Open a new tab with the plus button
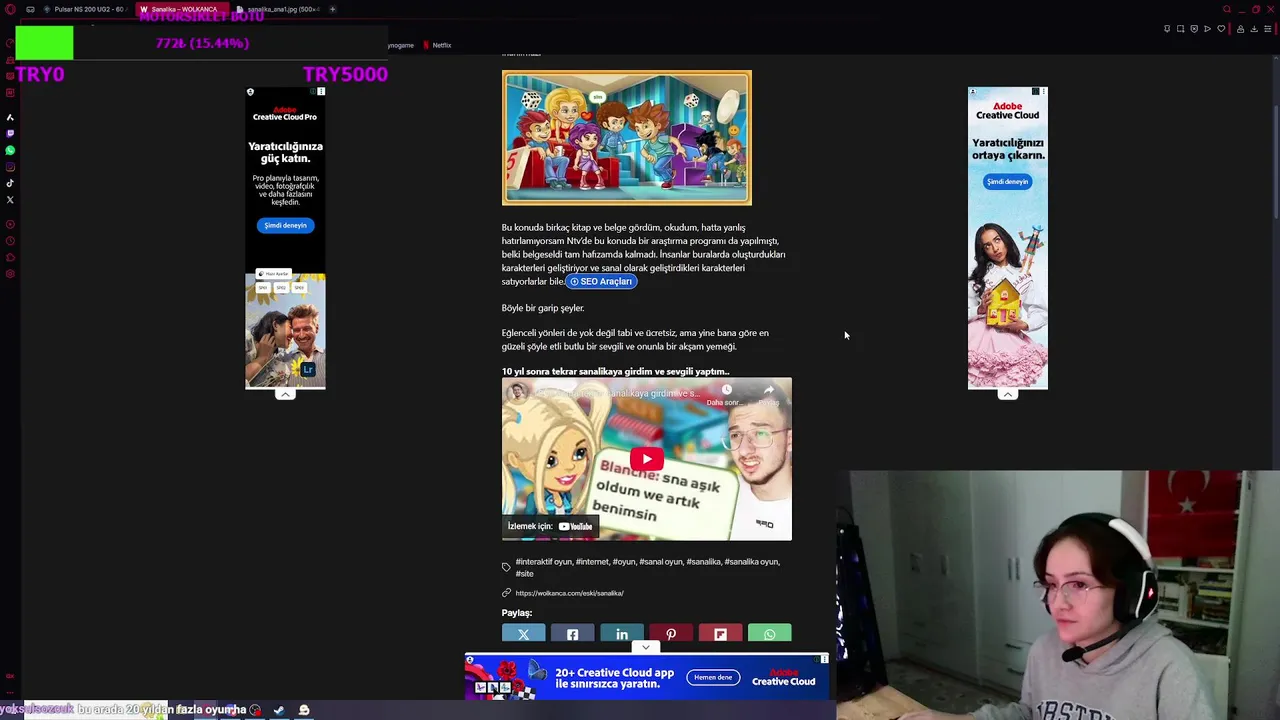 [x=332, y=9]
